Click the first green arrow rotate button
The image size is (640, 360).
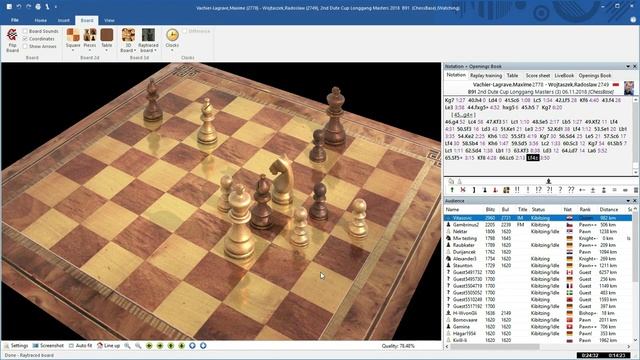point(149,346)
